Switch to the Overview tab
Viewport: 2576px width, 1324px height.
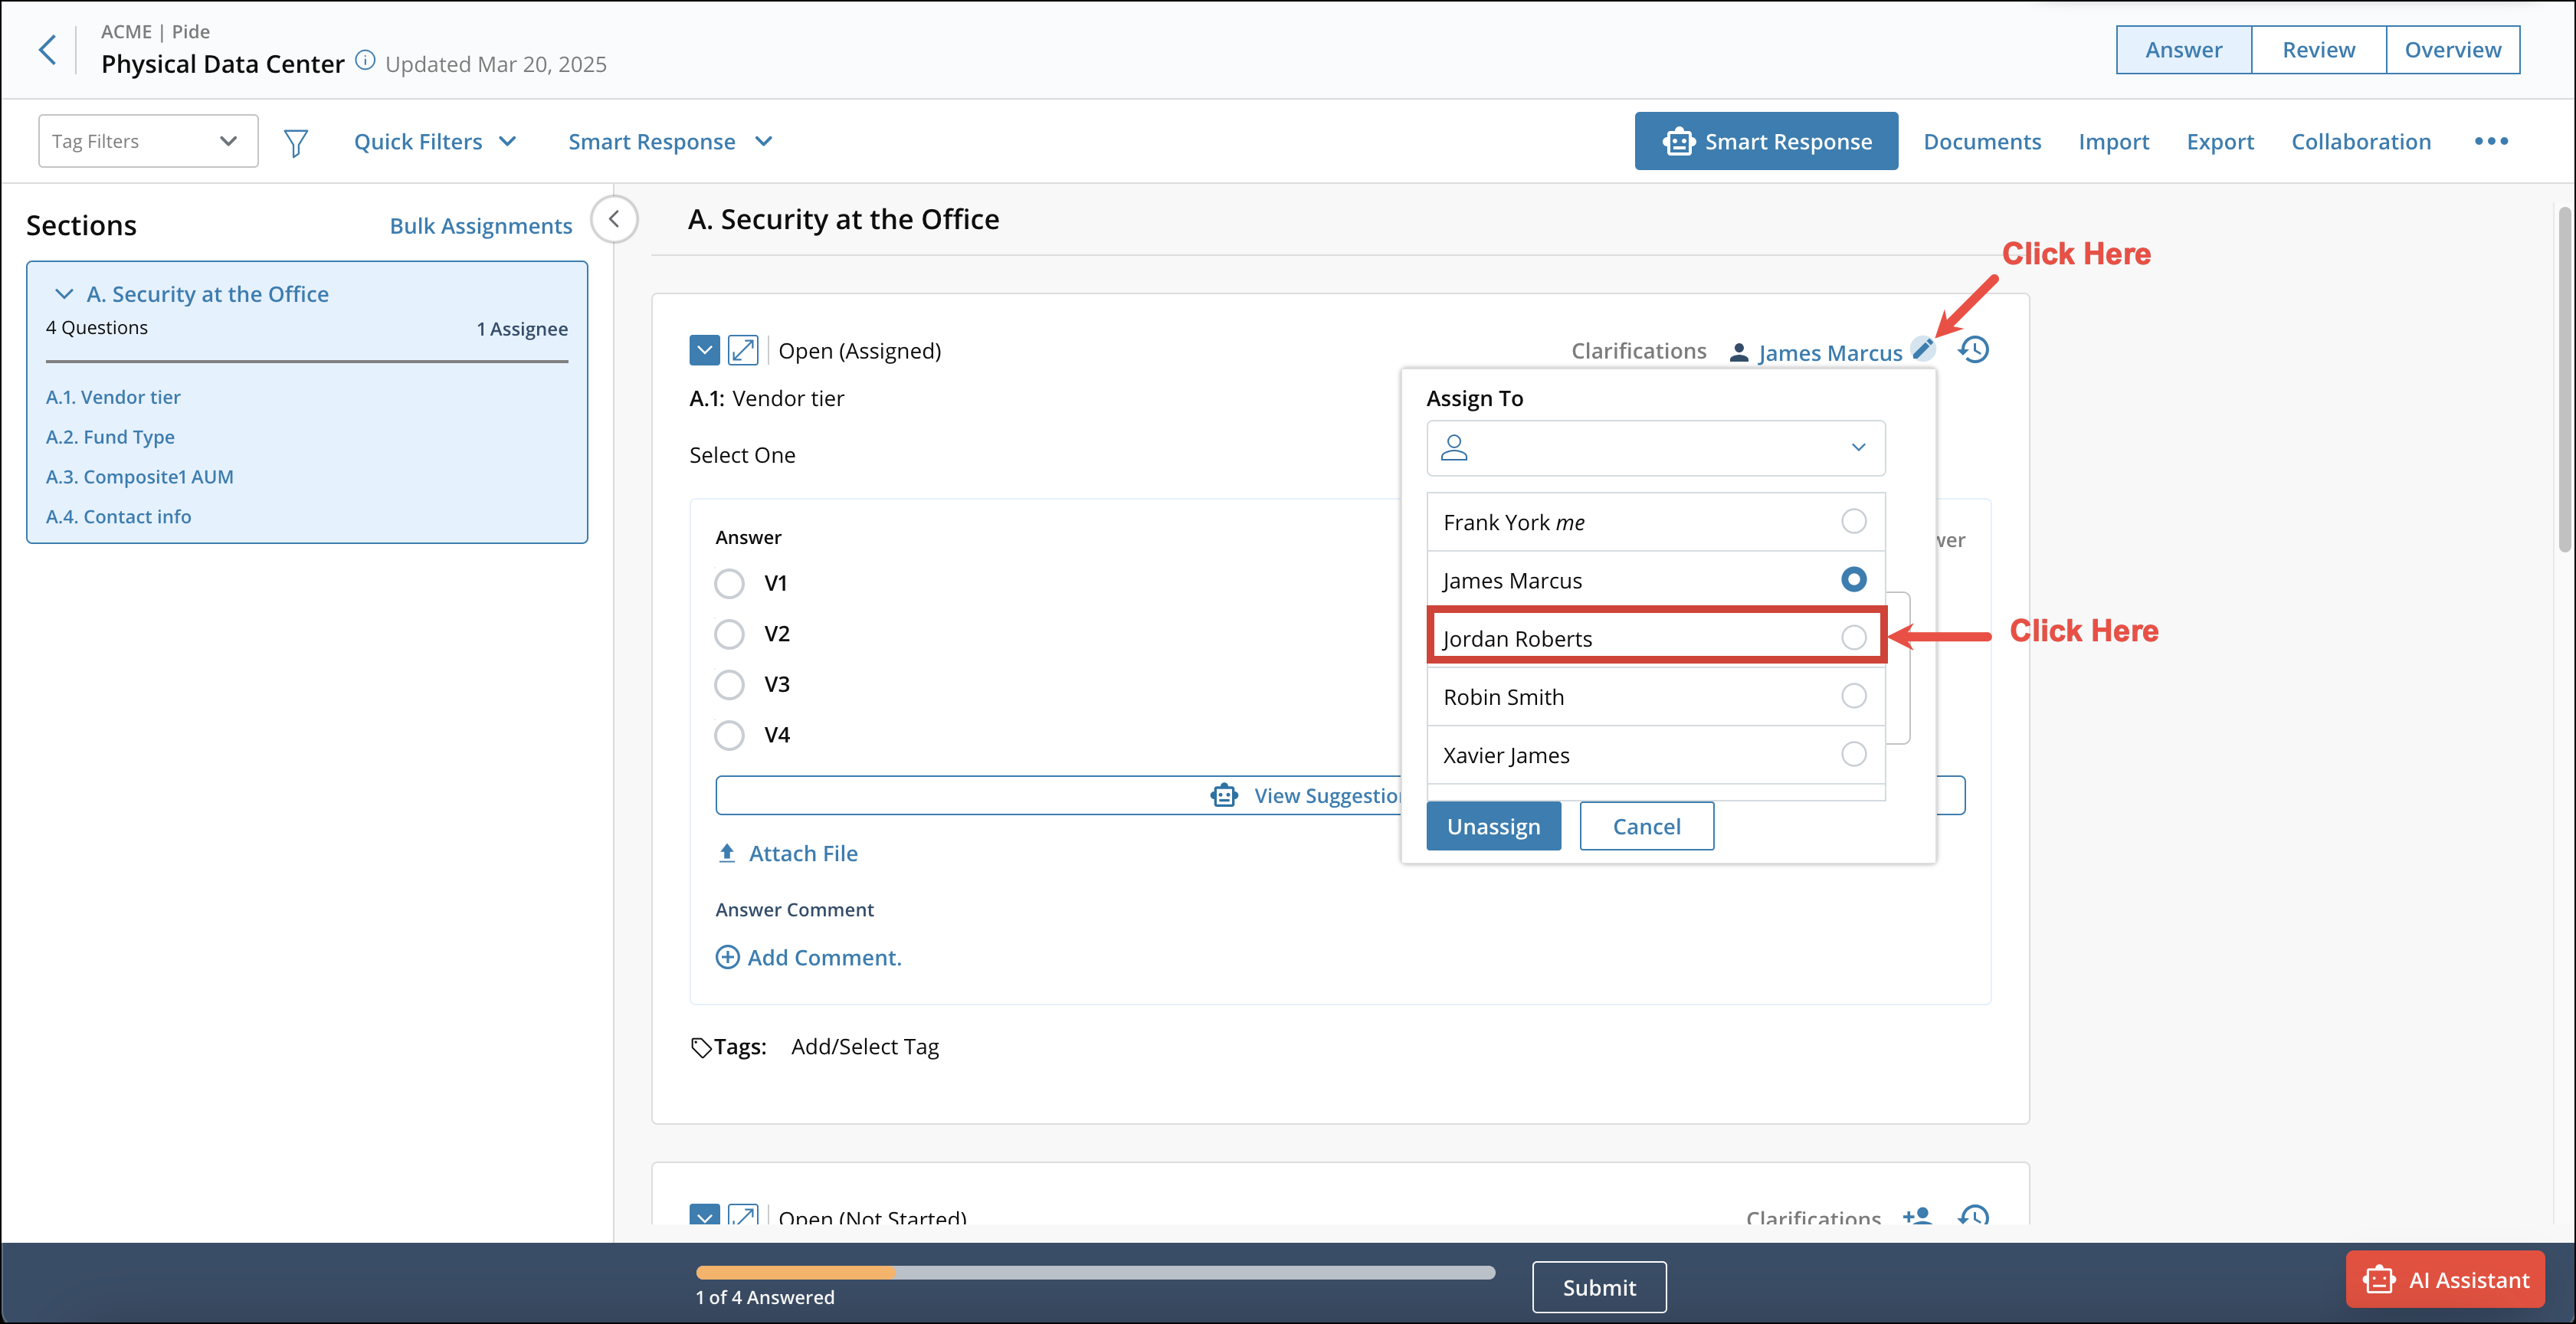coord(2452,50)
